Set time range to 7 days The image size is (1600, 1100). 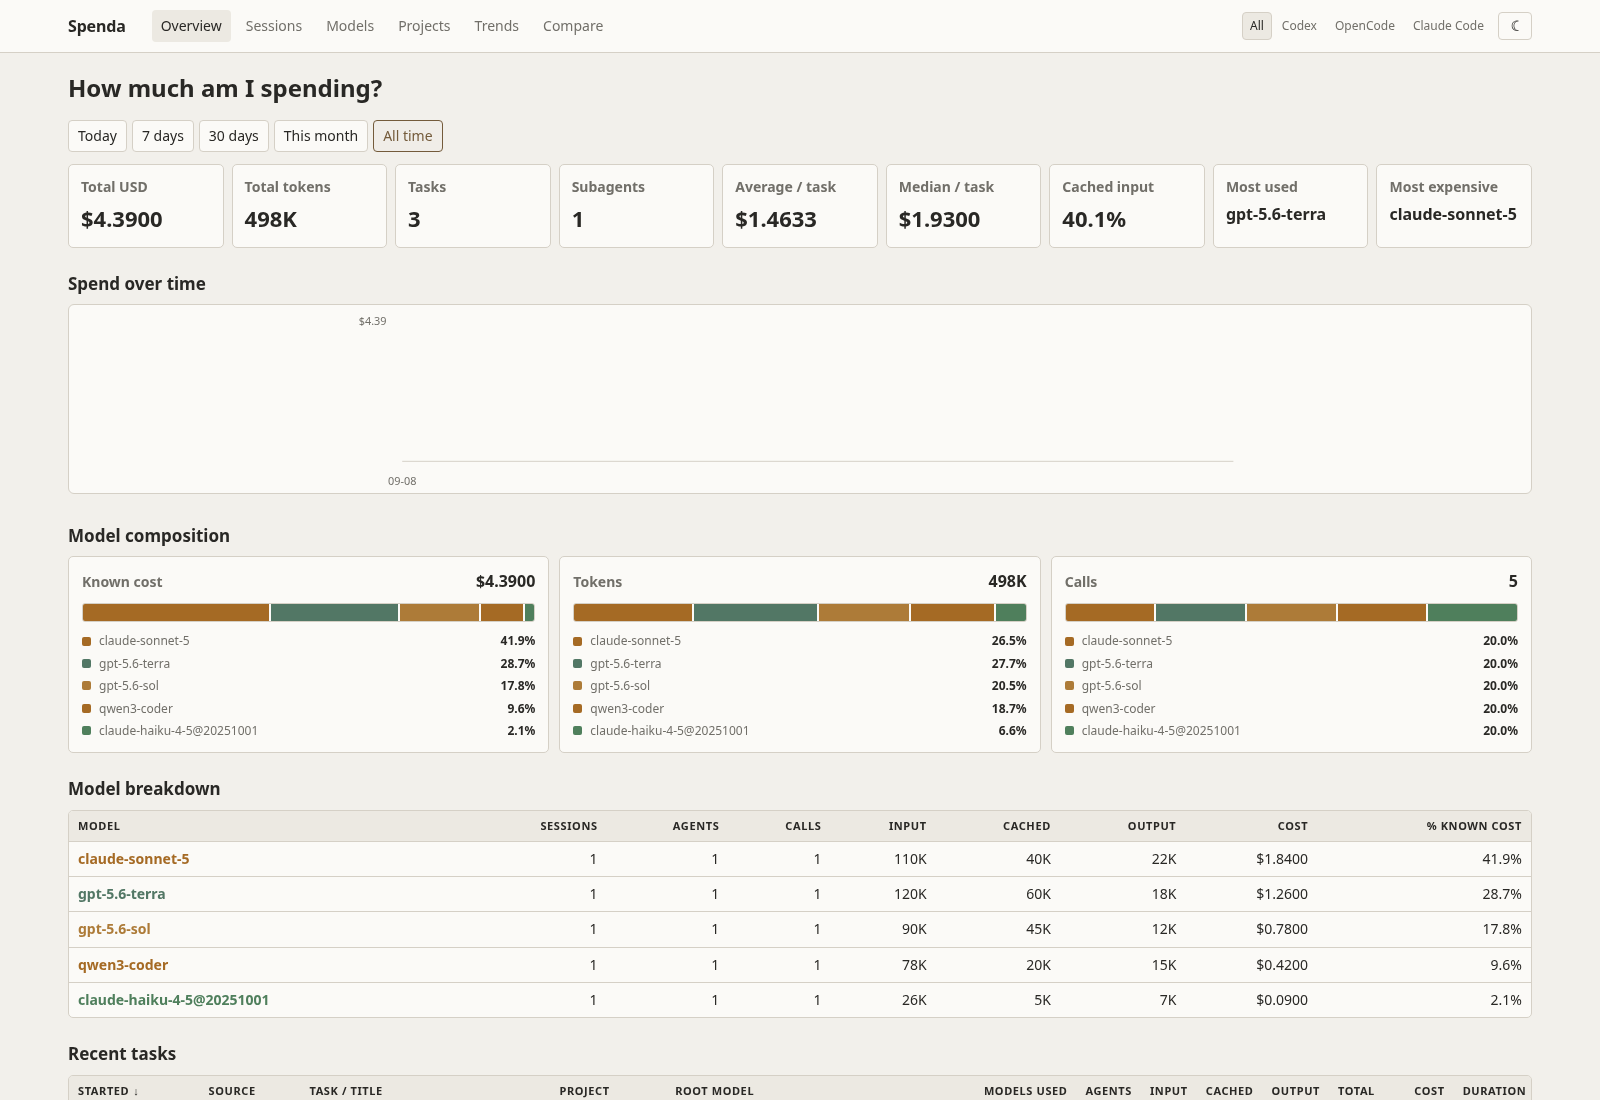click(x=163, y=136)
